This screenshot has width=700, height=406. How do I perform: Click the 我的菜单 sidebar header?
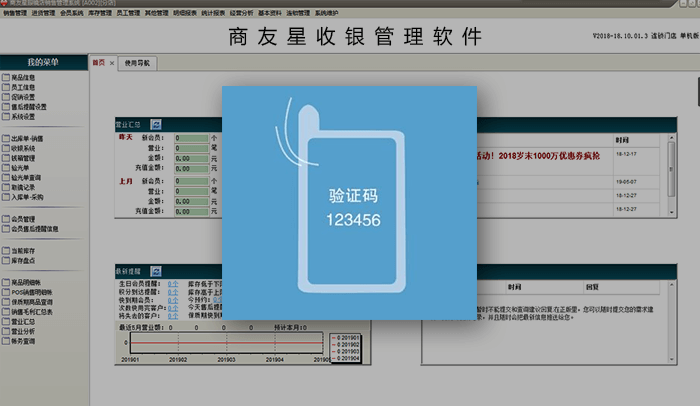(x=44, y=62)
